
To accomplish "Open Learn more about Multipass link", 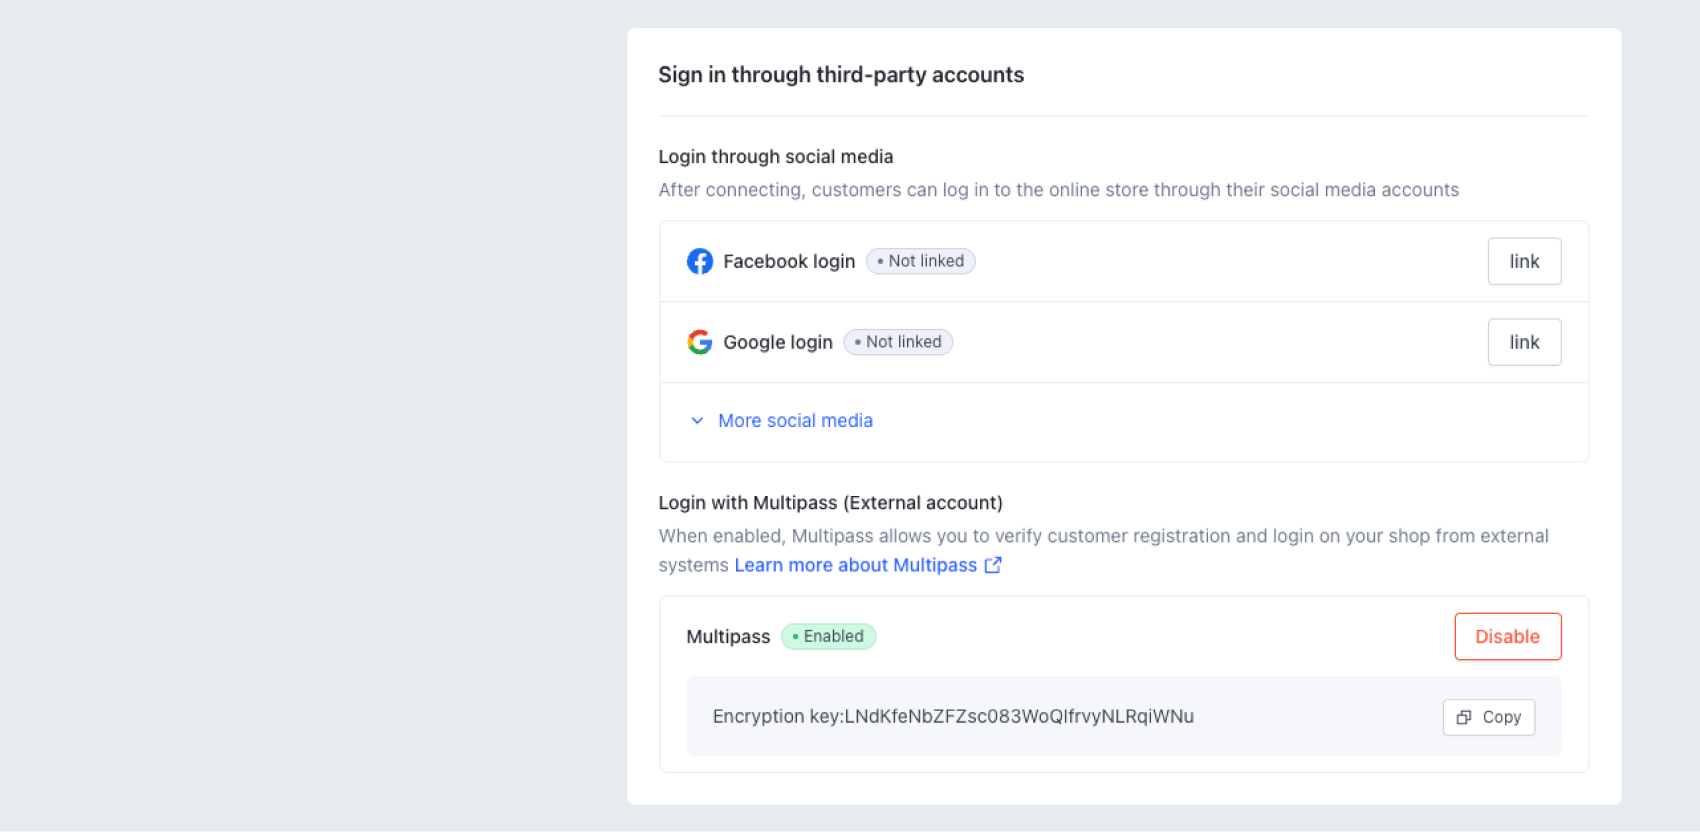I will click(x=856, y=565).
